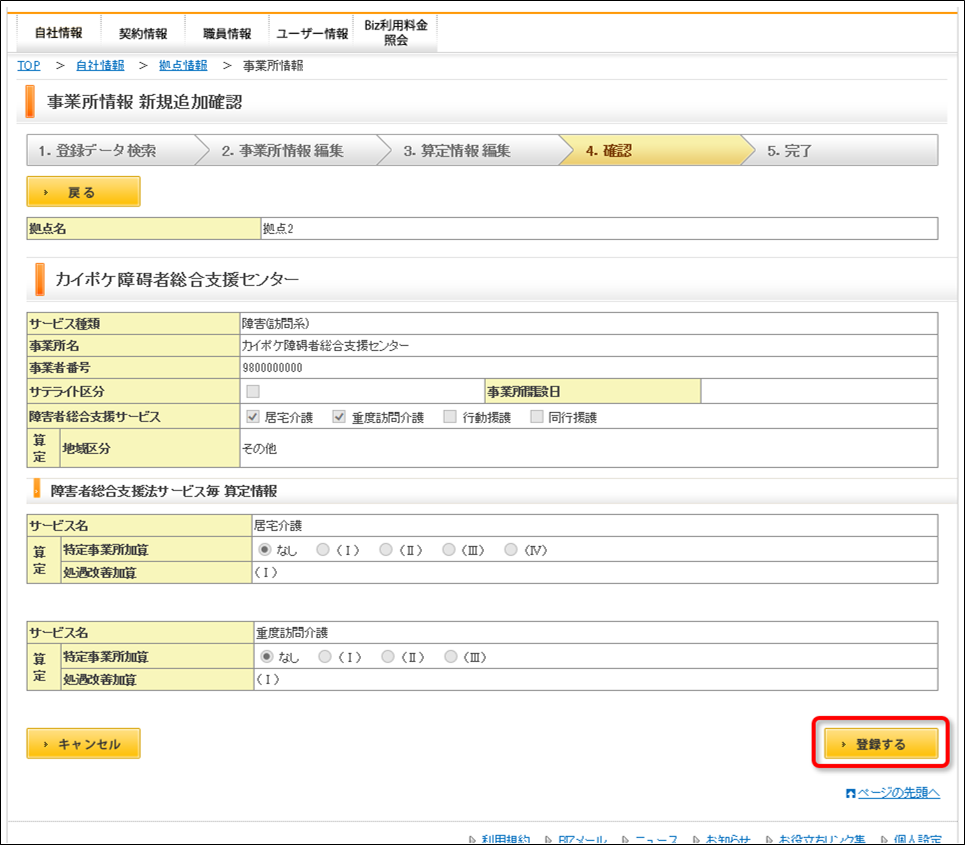Click the ページの先頭へ link
This screenshot has height=845, width=965.
coord(899,793)
